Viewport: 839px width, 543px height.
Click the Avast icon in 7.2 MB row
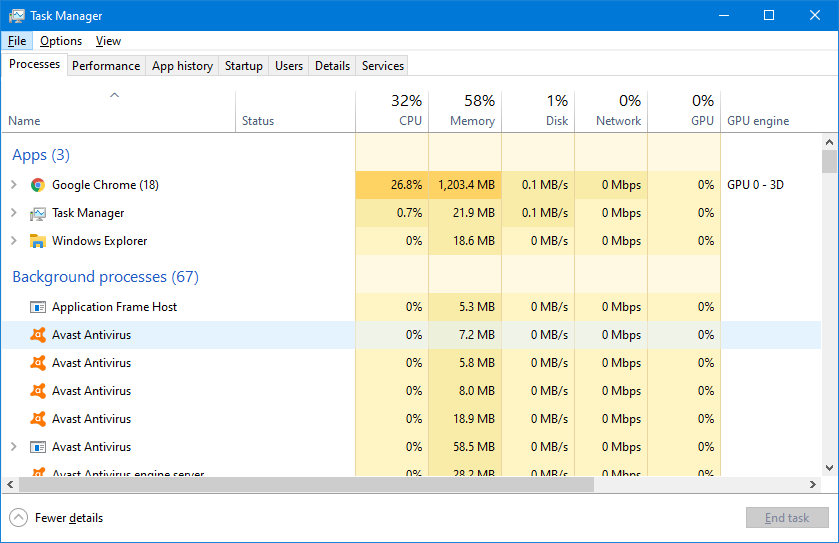pyautogui.click(x=37, y=335)
